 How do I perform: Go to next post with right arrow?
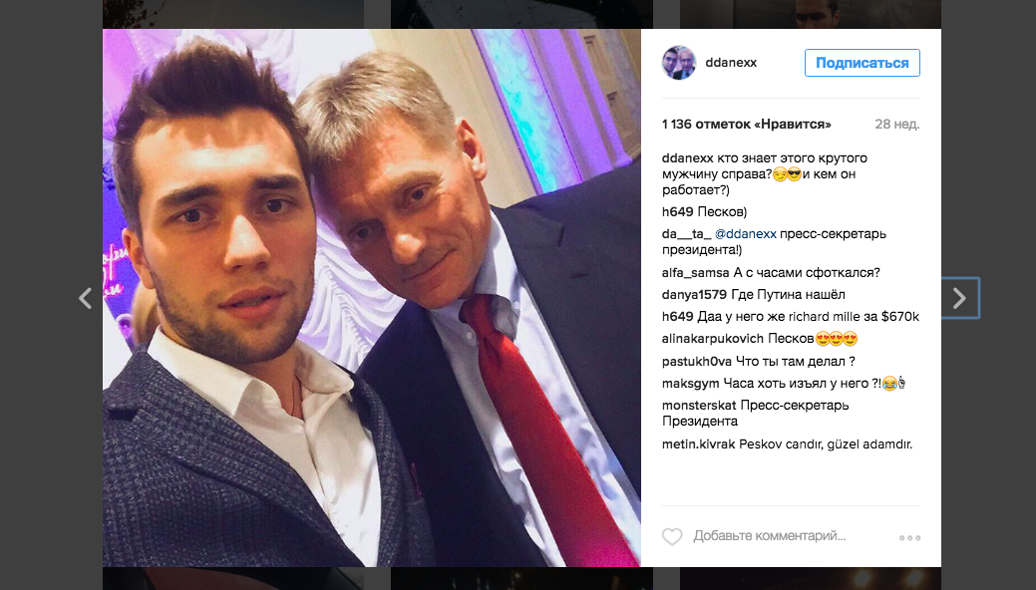pyautogui.click(x=959, y=298)
